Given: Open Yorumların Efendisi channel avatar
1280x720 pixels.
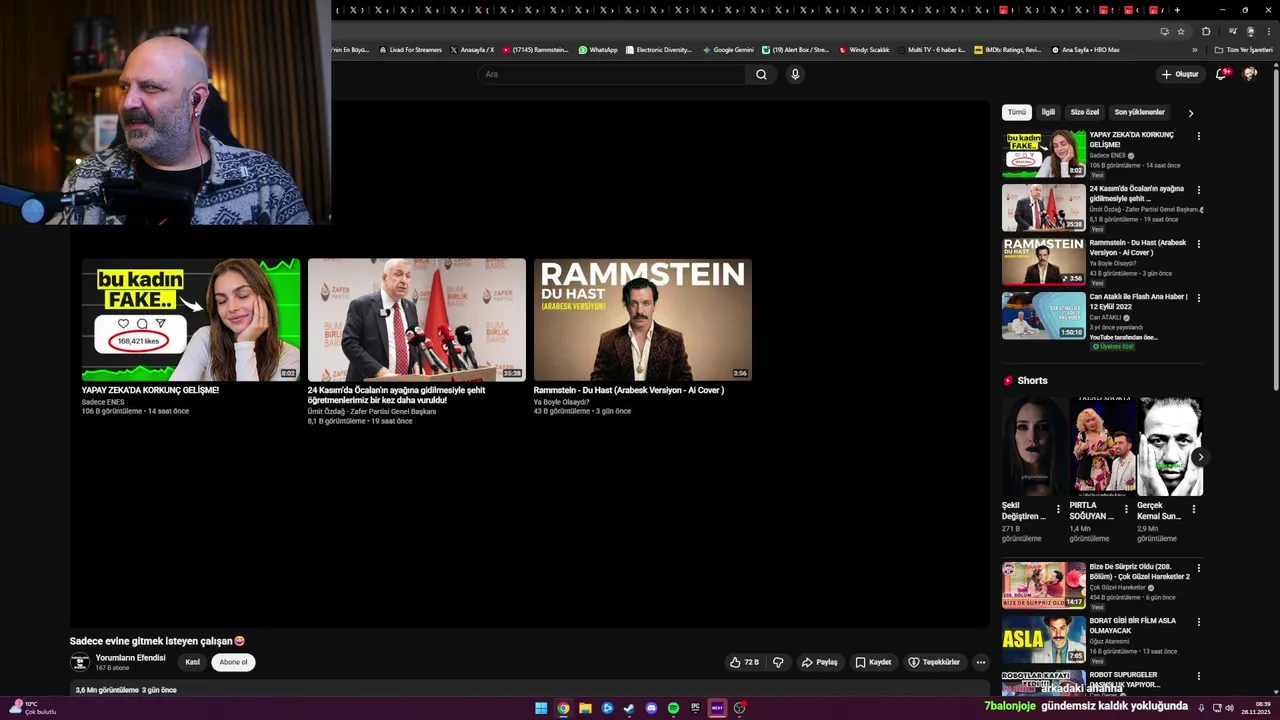Looking at the screenshot, I should click(x=80, y=662).
